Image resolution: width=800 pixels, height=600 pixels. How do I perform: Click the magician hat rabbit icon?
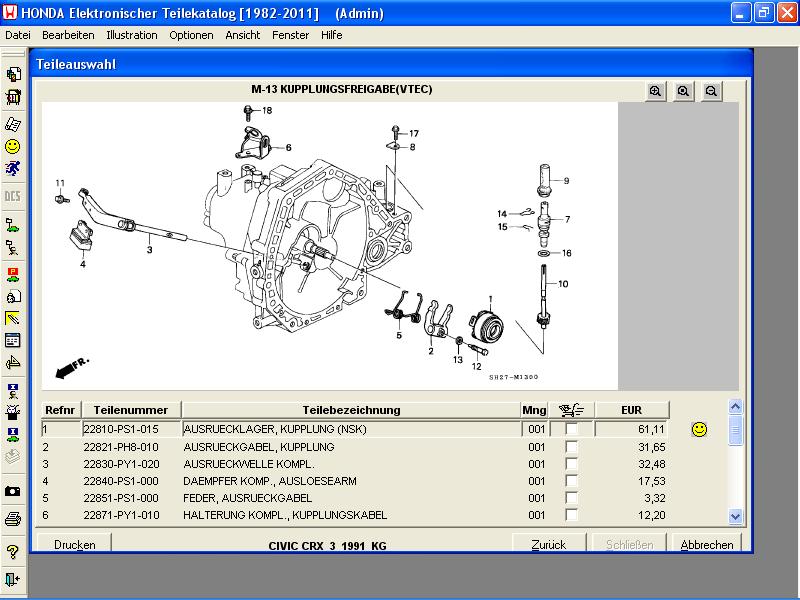pyautogui.click(x=13, y=410)
